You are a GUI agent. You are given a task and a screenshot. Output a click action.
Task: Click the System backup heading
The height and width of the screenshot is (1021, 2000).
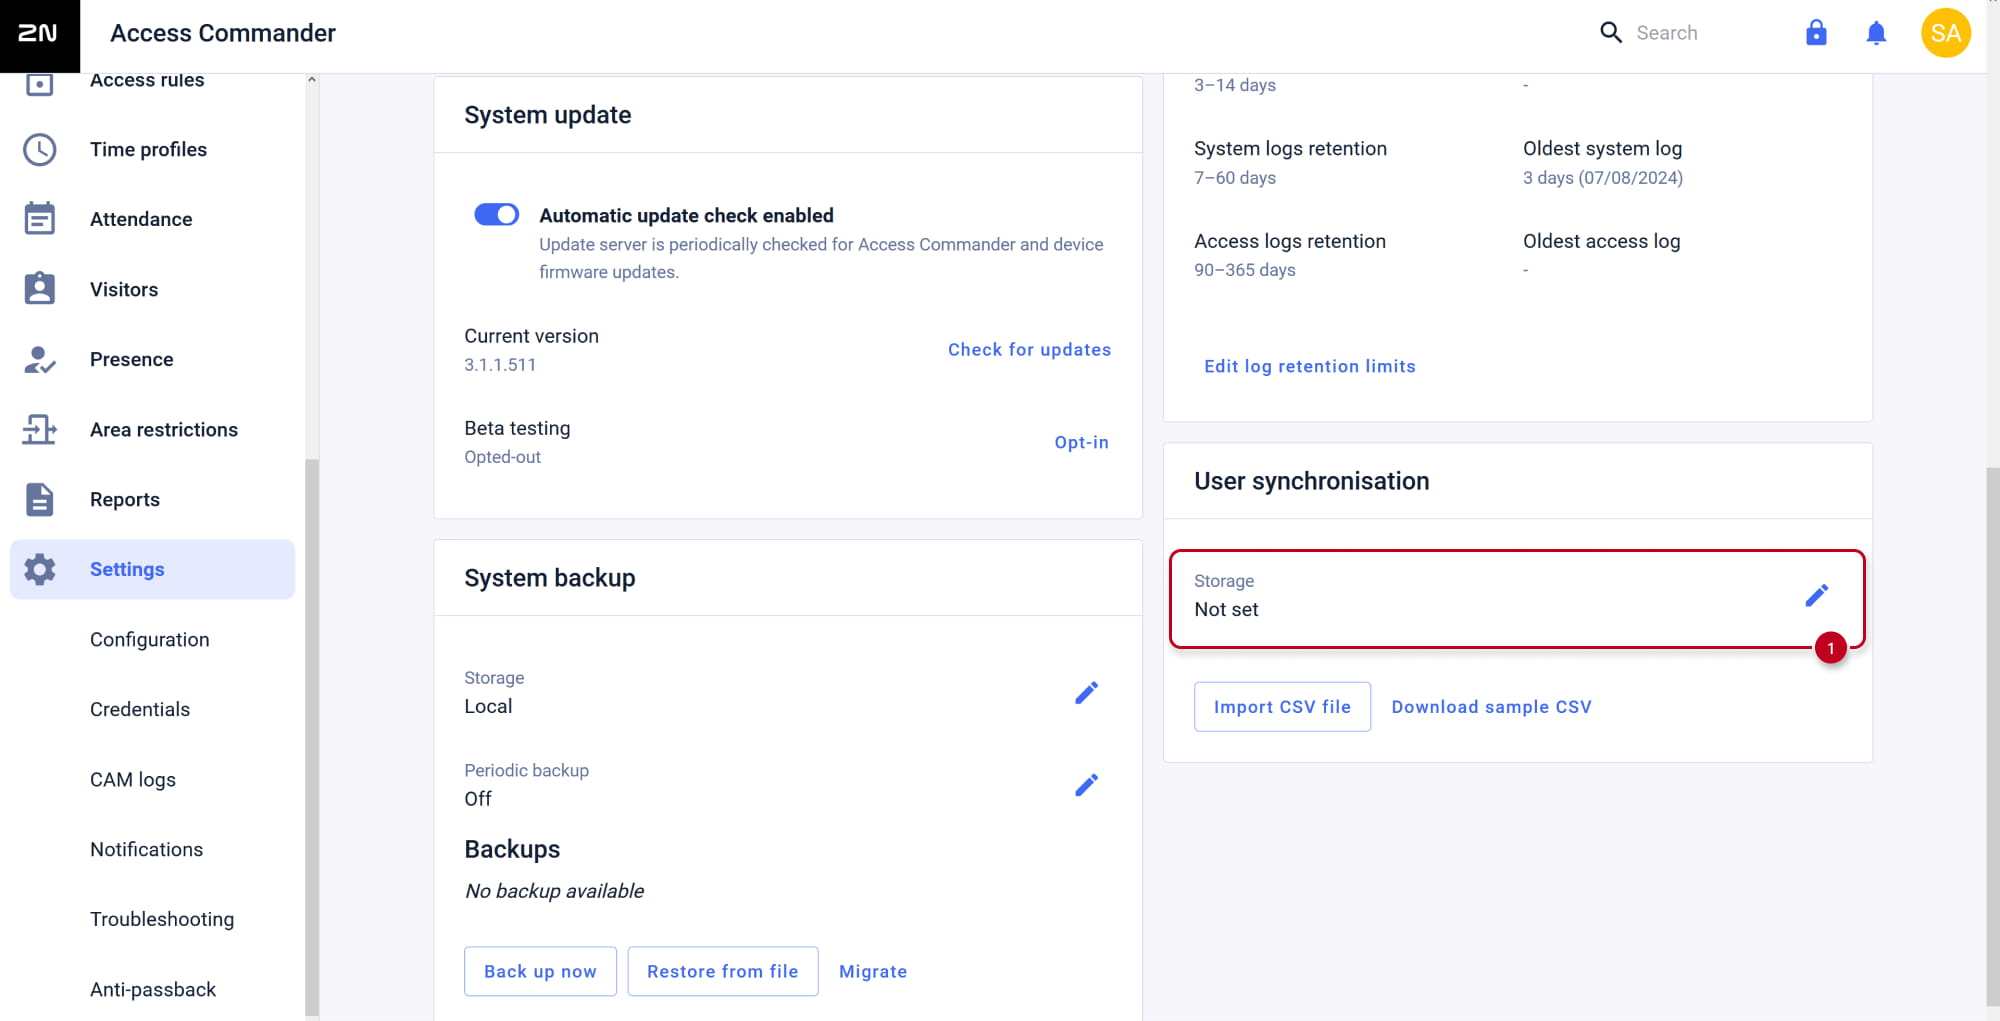549,578
